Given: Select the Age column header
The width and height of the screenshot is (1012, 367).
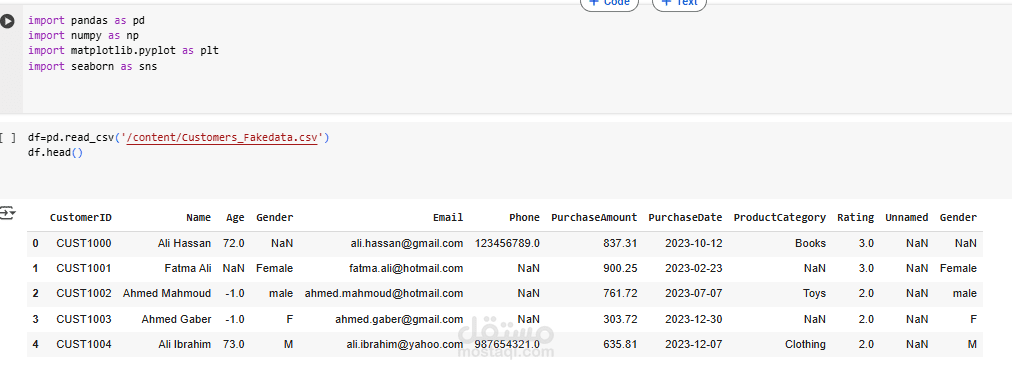Looking at the screenshot, I should [236, 217].
